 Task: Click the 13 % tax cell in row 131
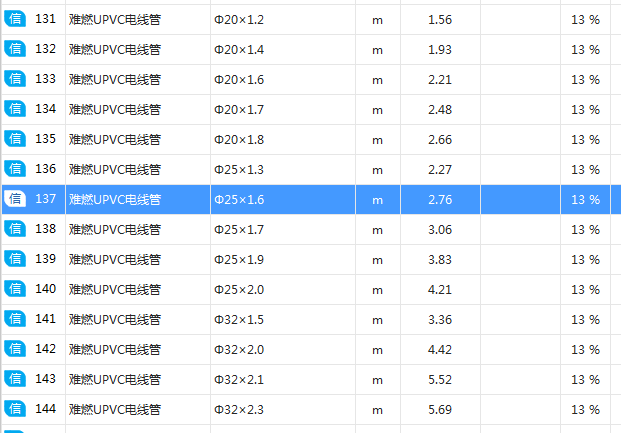click(585, 19)
